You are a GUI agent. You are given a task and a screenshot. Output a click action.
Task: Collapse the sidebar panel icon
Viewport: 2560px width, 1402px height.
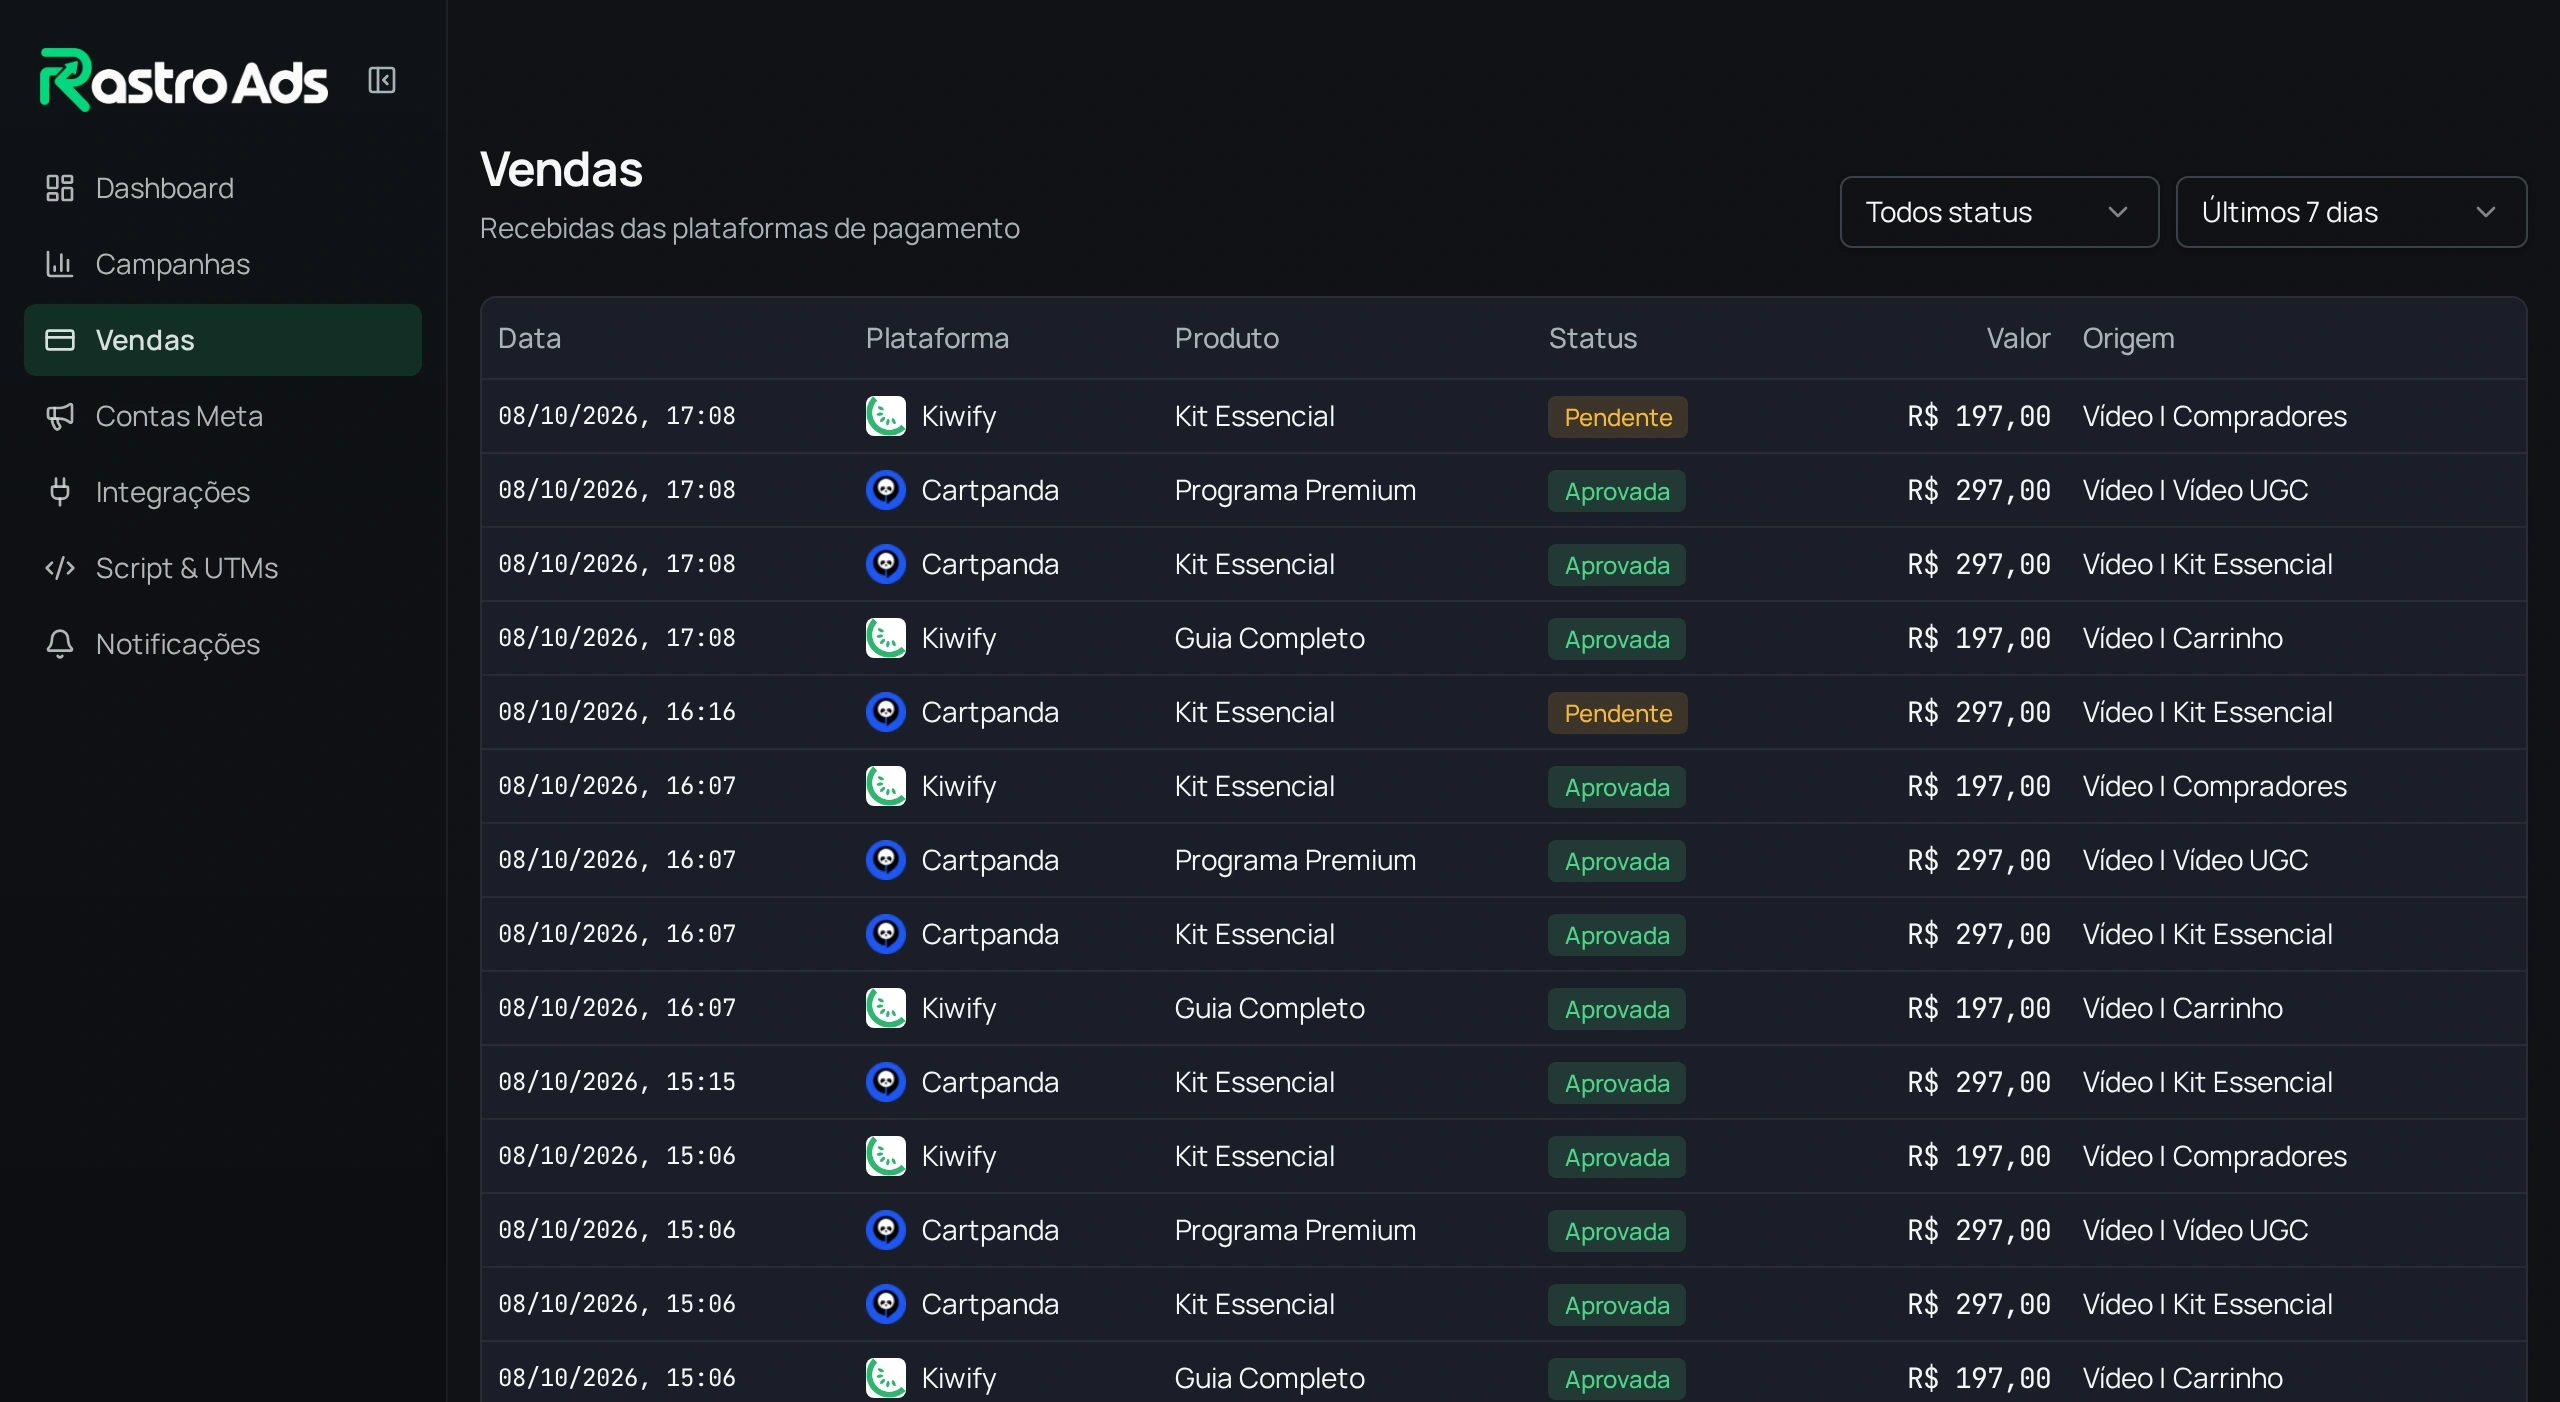click(x=382, y=80)
